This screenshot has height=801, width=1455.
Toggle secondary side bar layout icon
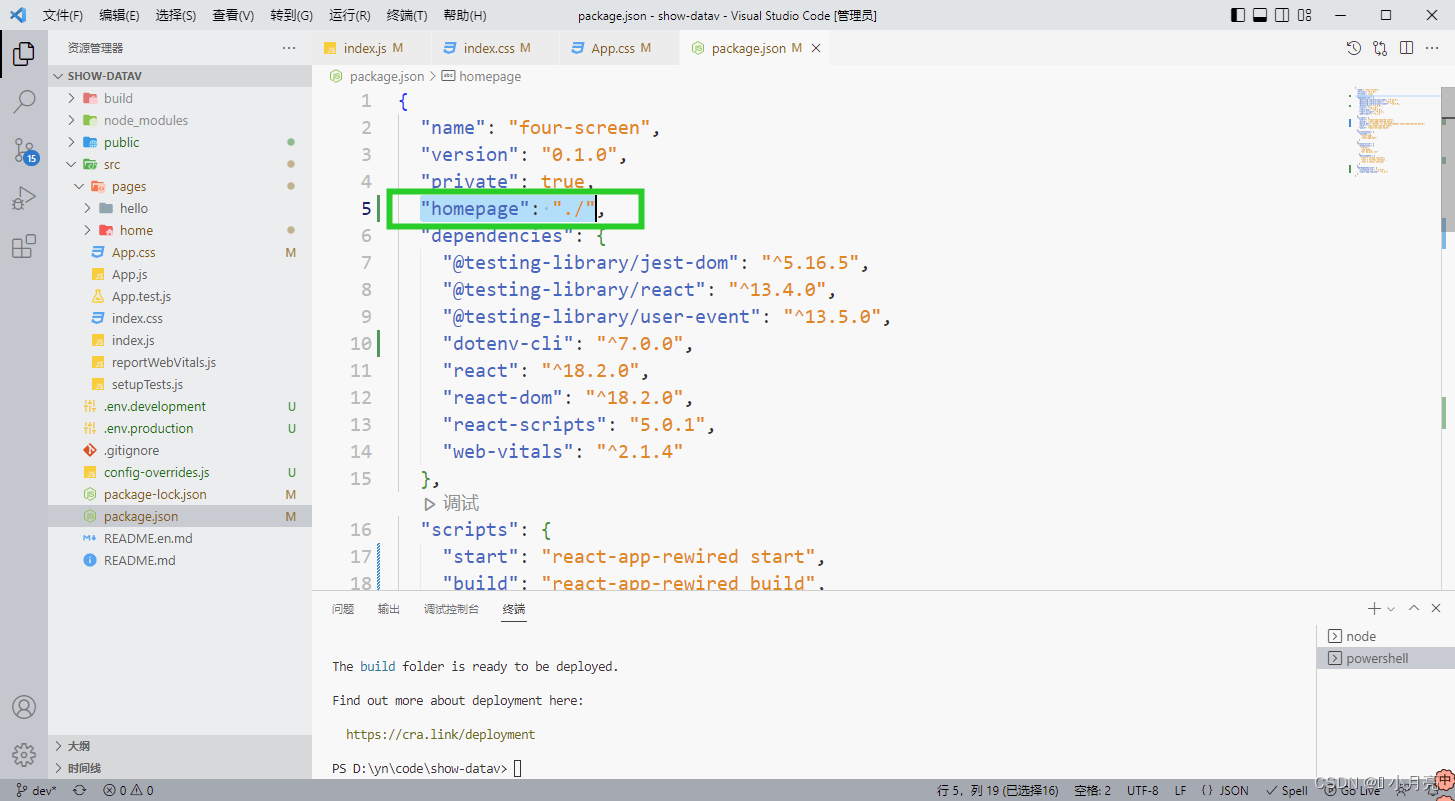[1282, 15]
